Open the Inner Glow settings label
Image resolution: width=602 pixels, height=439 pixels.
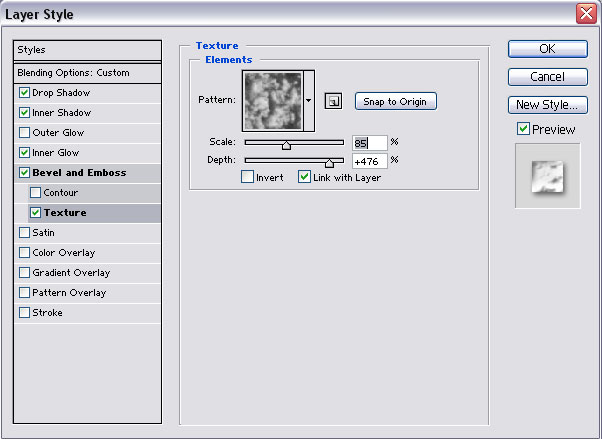pyautogui.click(x=56, y=152)
